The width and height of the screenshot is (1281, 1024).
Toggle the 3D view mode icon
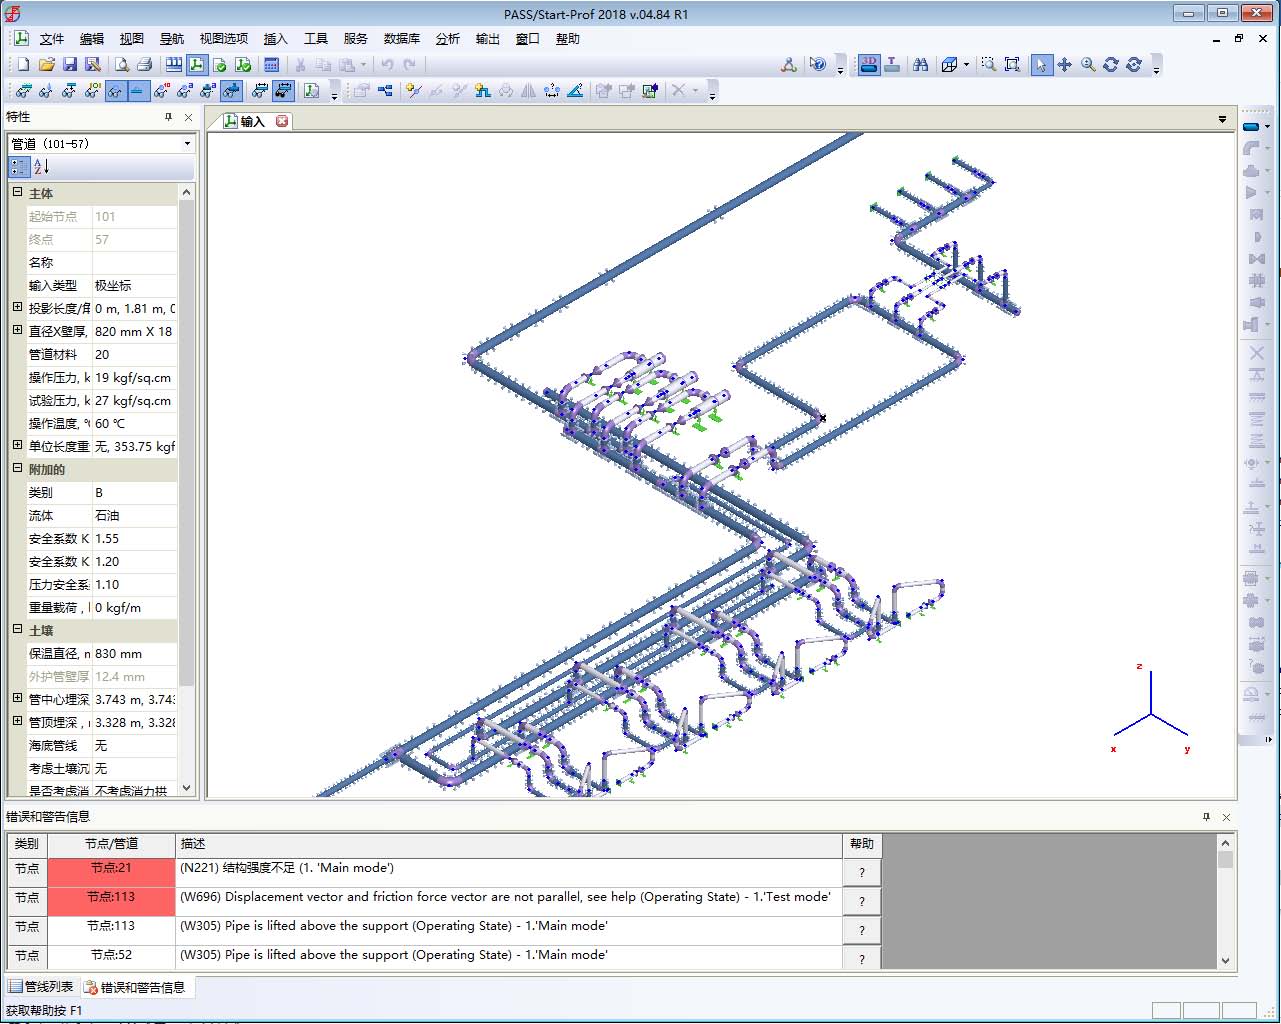click(868, 64)
